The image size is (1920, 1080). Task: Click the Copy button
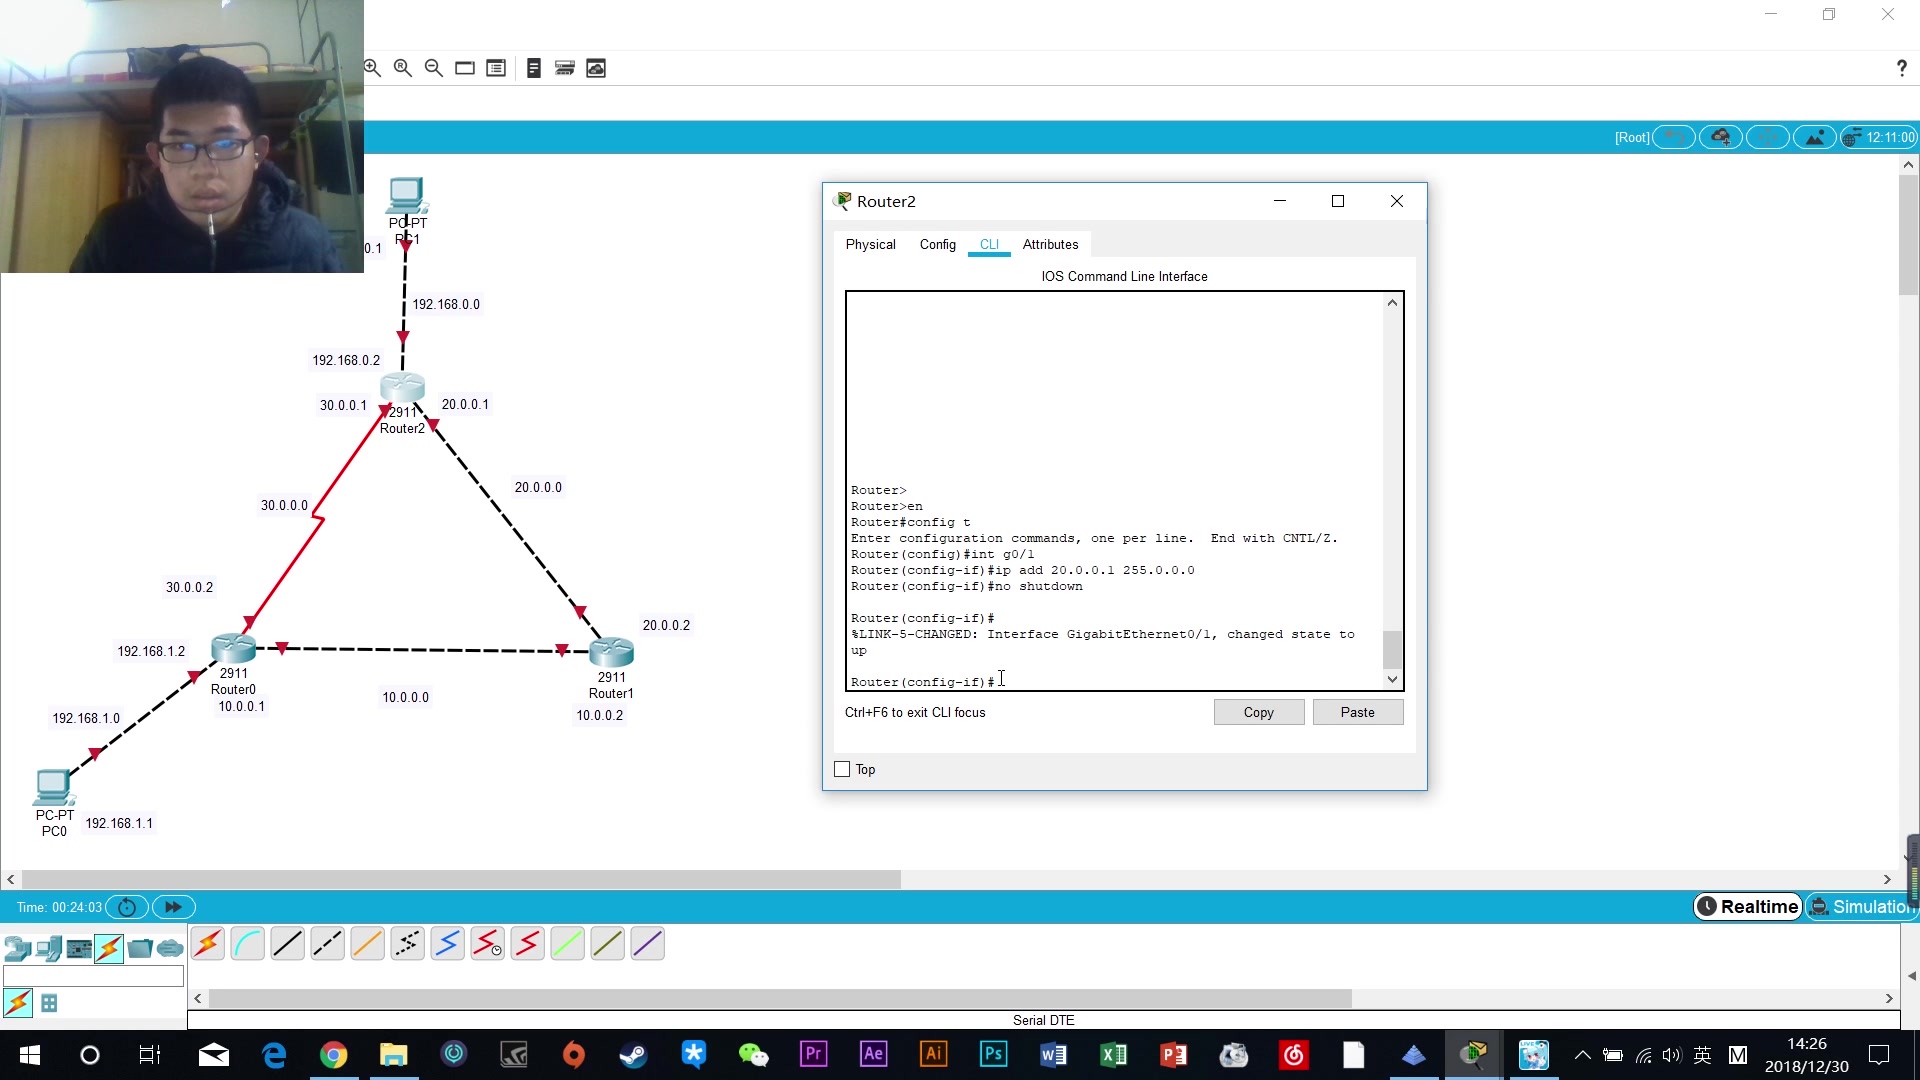pos(1258,712)
